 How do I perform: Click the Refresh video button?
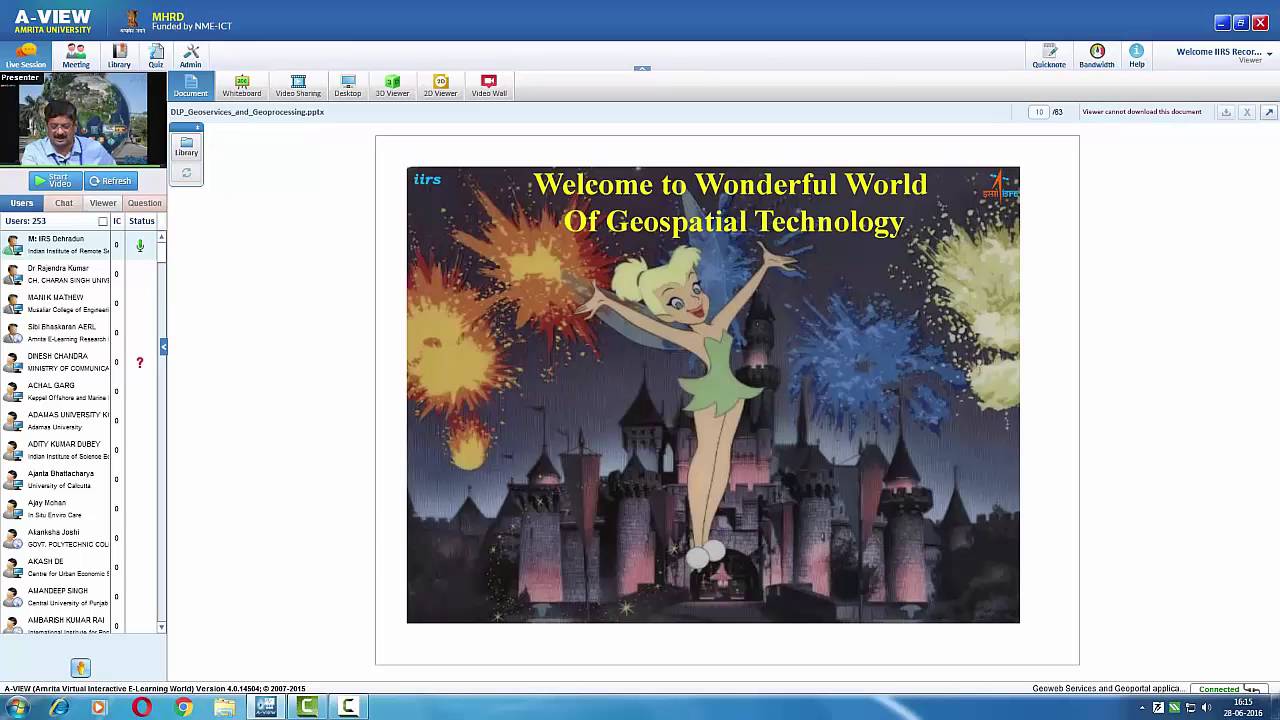110,181
